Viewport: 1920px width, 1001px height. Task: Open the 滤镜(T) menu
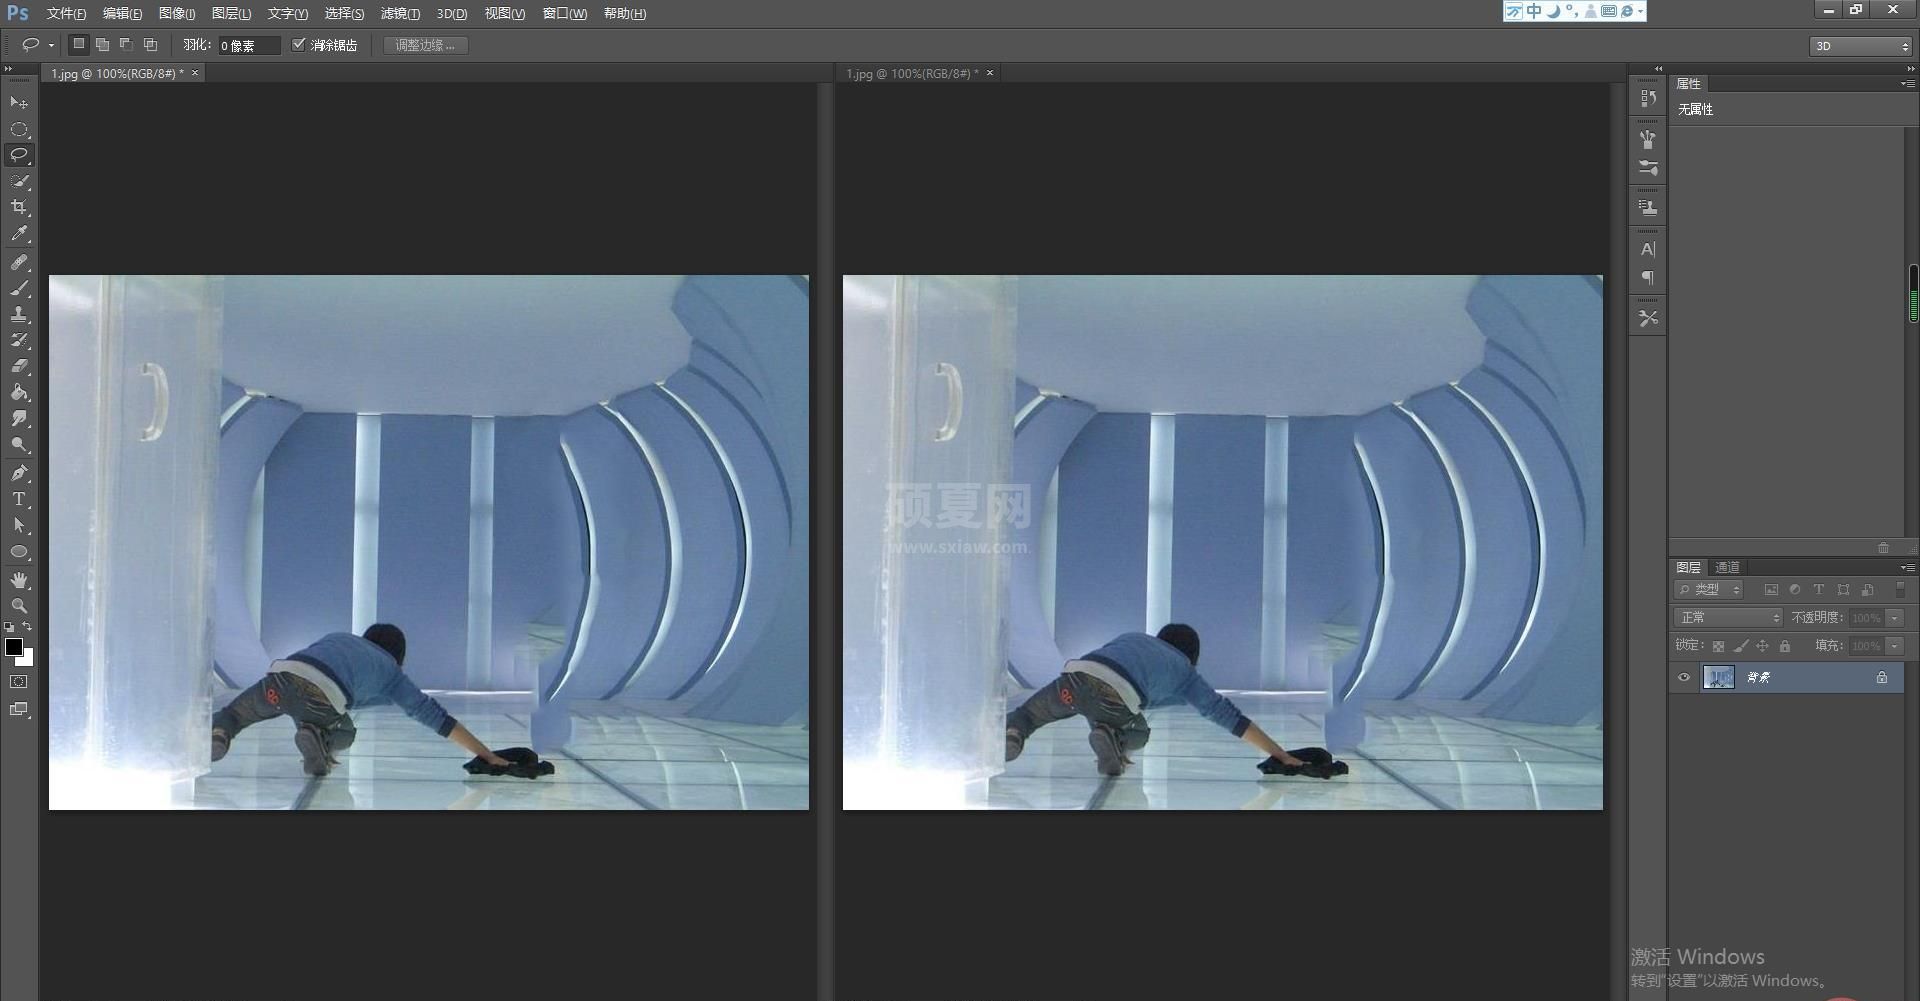click(x=400, y=14)
